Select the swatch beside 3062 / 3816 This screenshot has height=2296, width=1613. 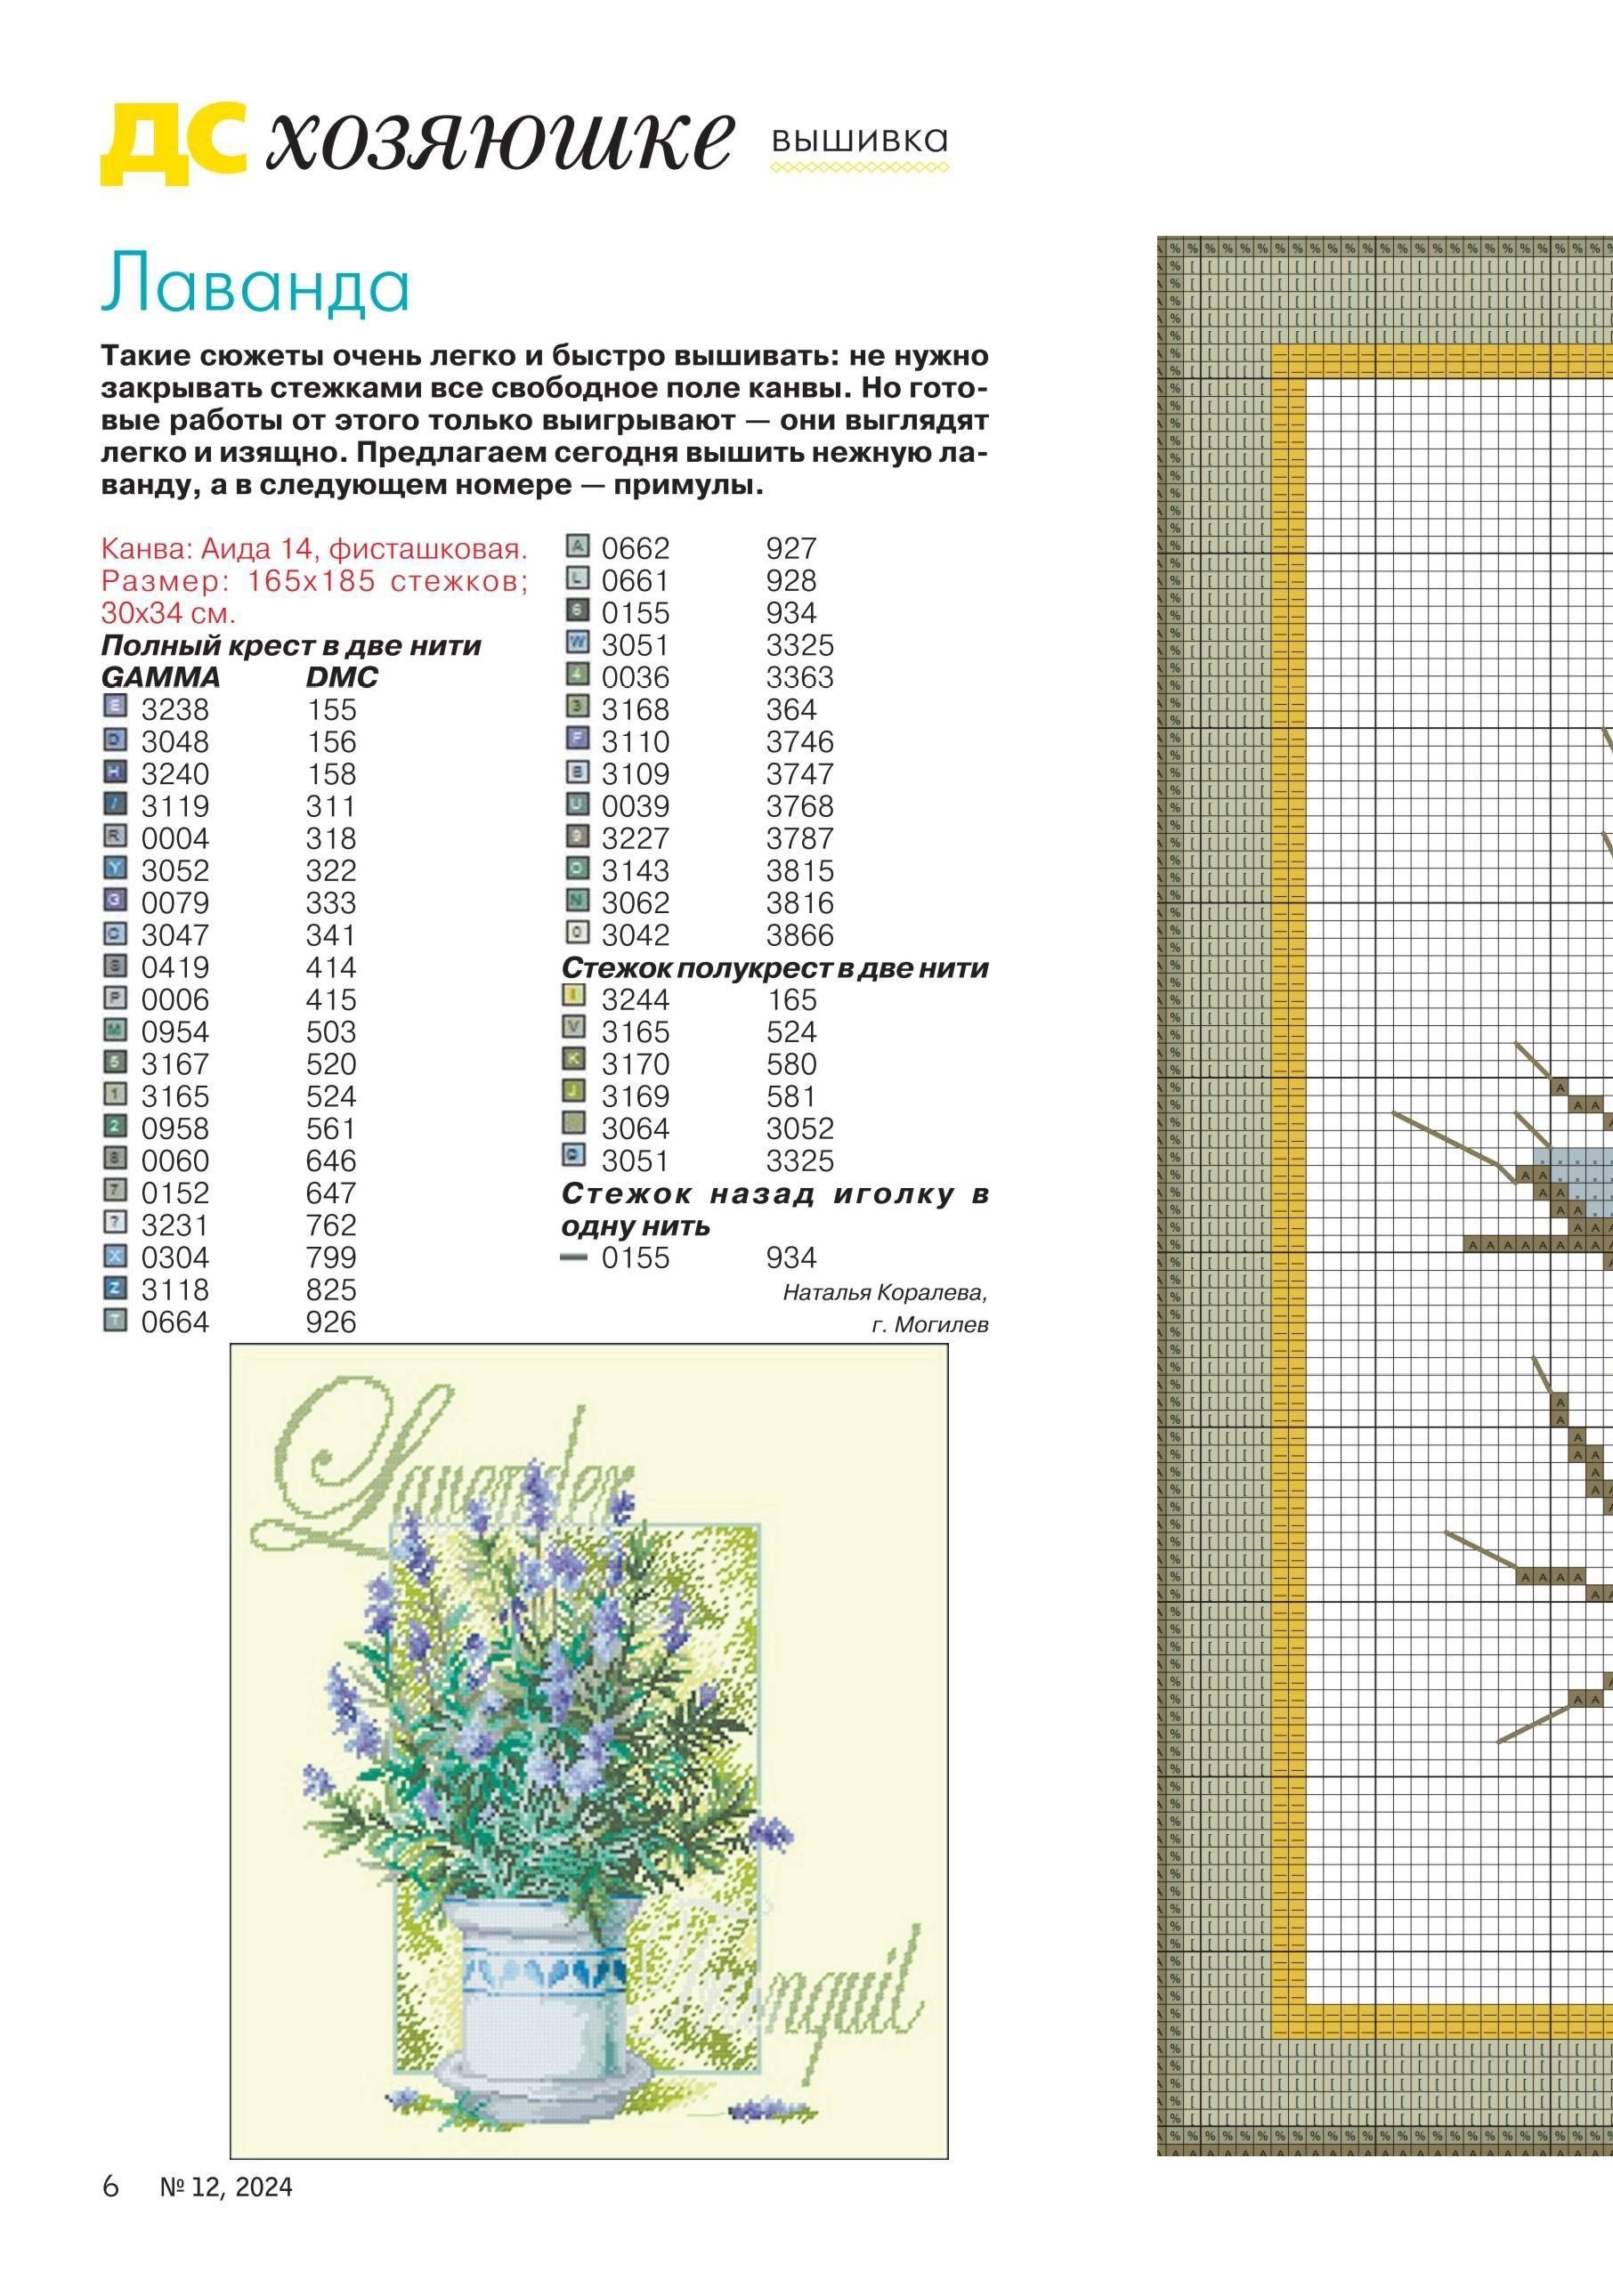[578, 899]
